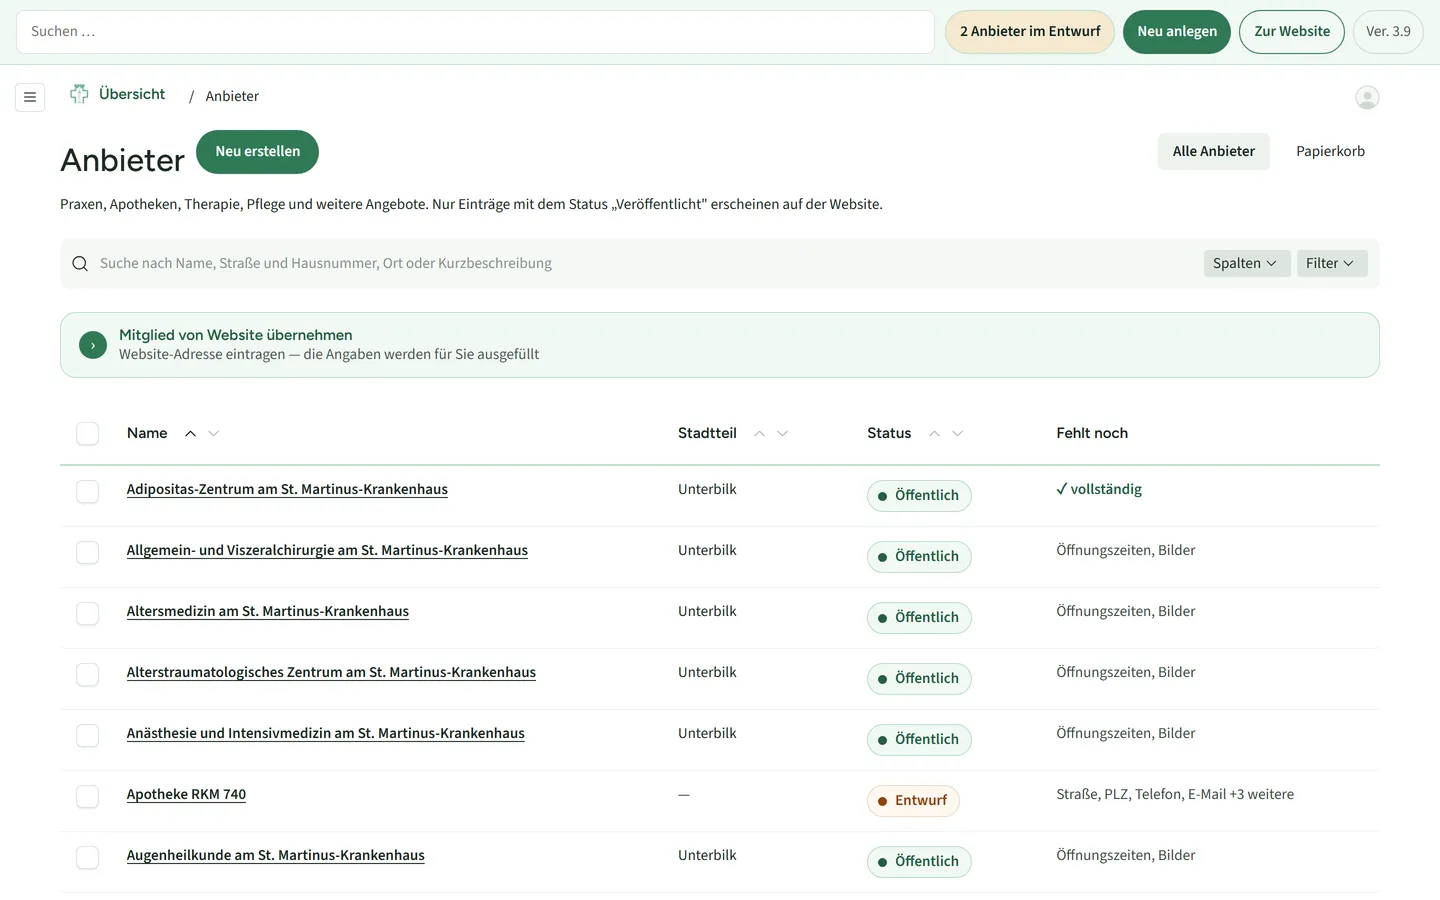
Task: Switch to the Alle Anbieter tab
Action: tap(1214, 151)
